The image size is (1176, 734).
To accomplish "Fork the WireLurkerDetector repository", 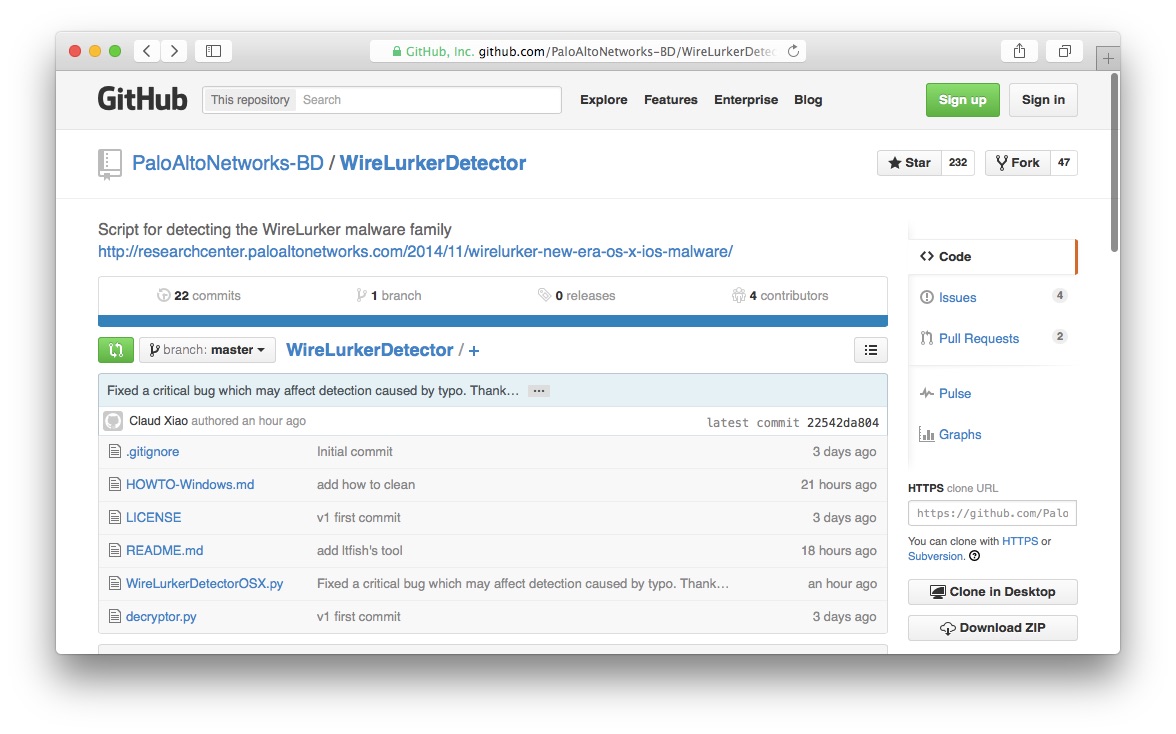I will 1018,163.
